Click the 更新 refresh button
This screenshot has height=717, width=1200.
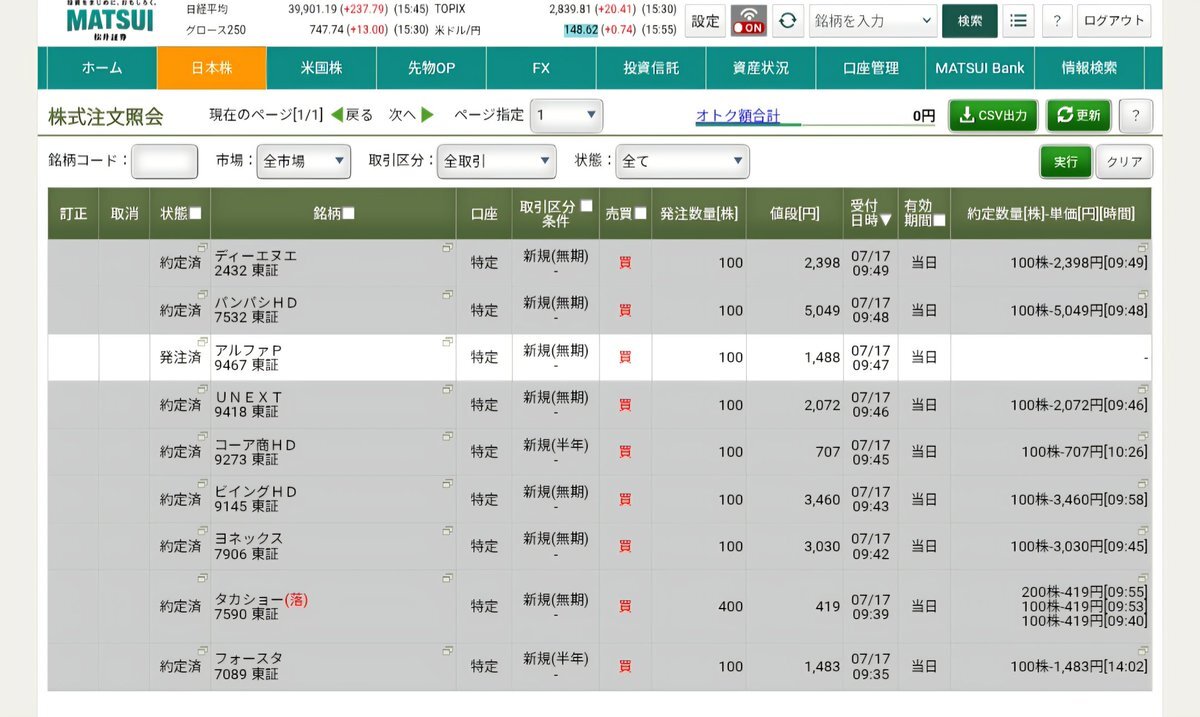tap(1079, 115)
